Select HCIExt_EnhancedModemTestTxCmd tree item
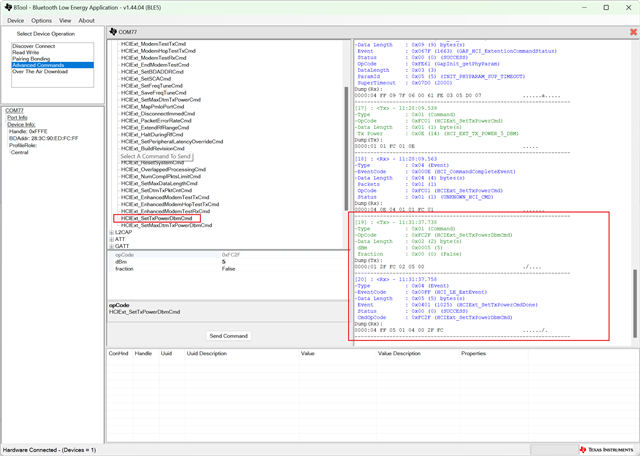The width and height of the screenshot is (640, 456). point(165,197)
